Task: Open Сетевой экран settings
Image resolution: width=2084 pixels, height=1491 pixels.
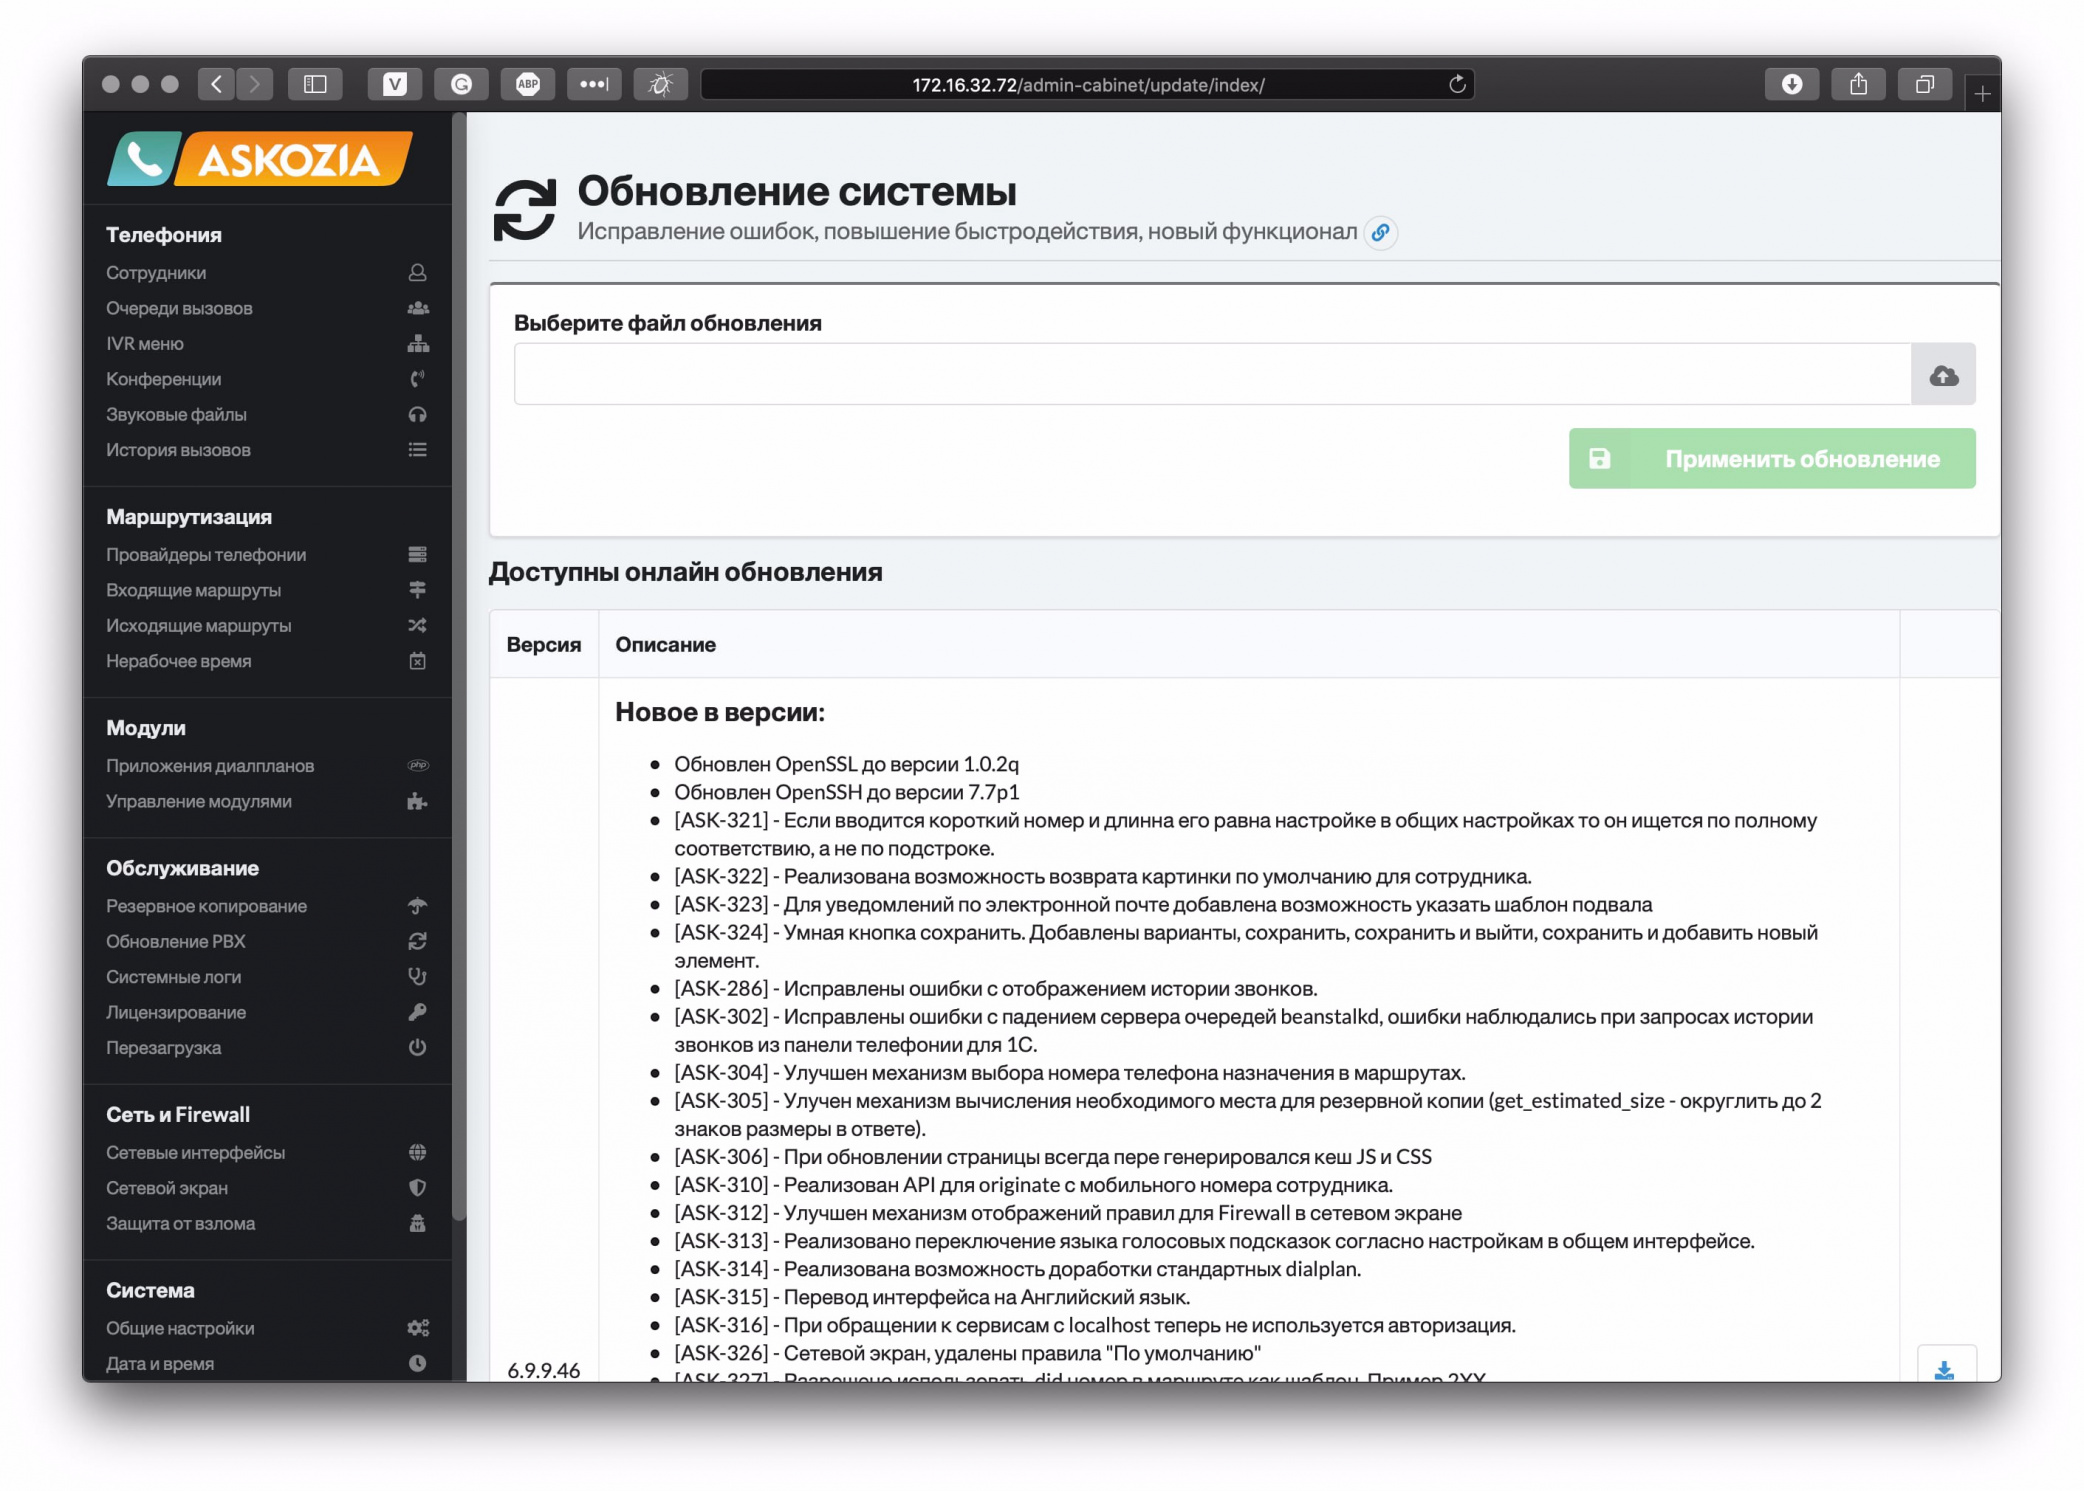Action: click(167, 1188)
